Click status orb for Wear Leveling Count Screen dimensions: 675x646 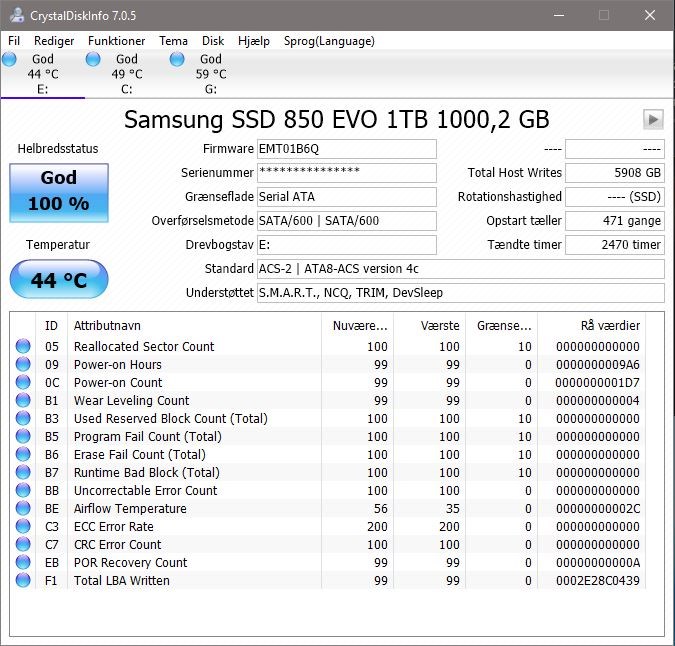tap(23, 400)
